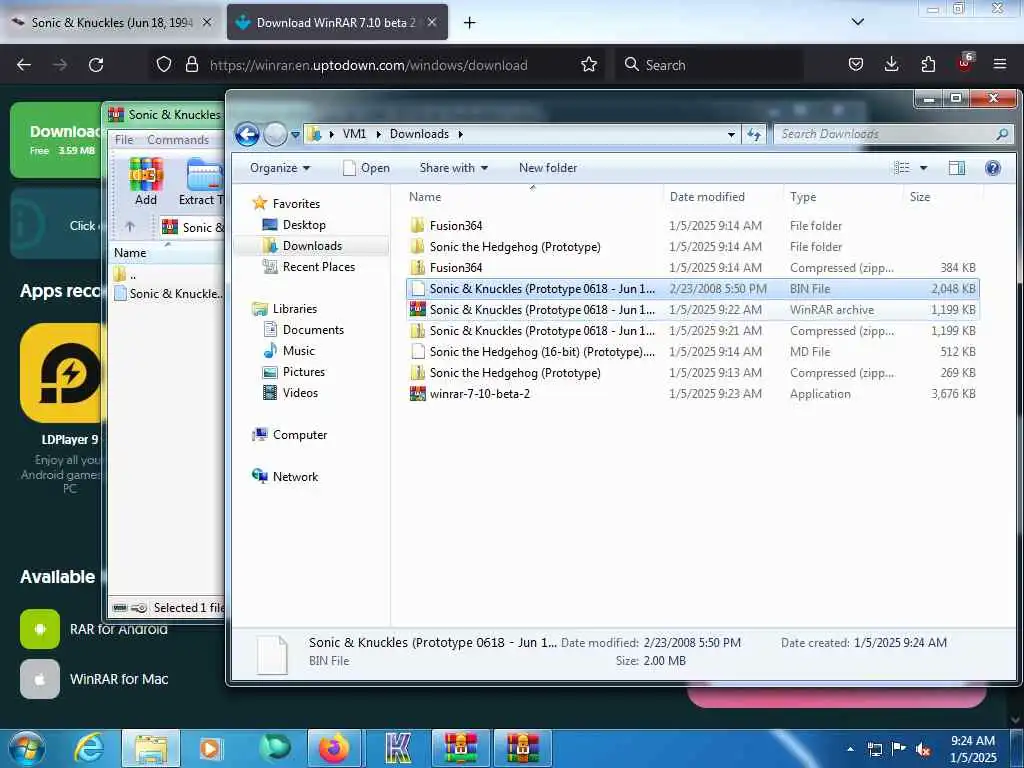Open Firefox downloads arrow icon
The height and width of the screenshot is (768, 1024).
coord(891,64)
